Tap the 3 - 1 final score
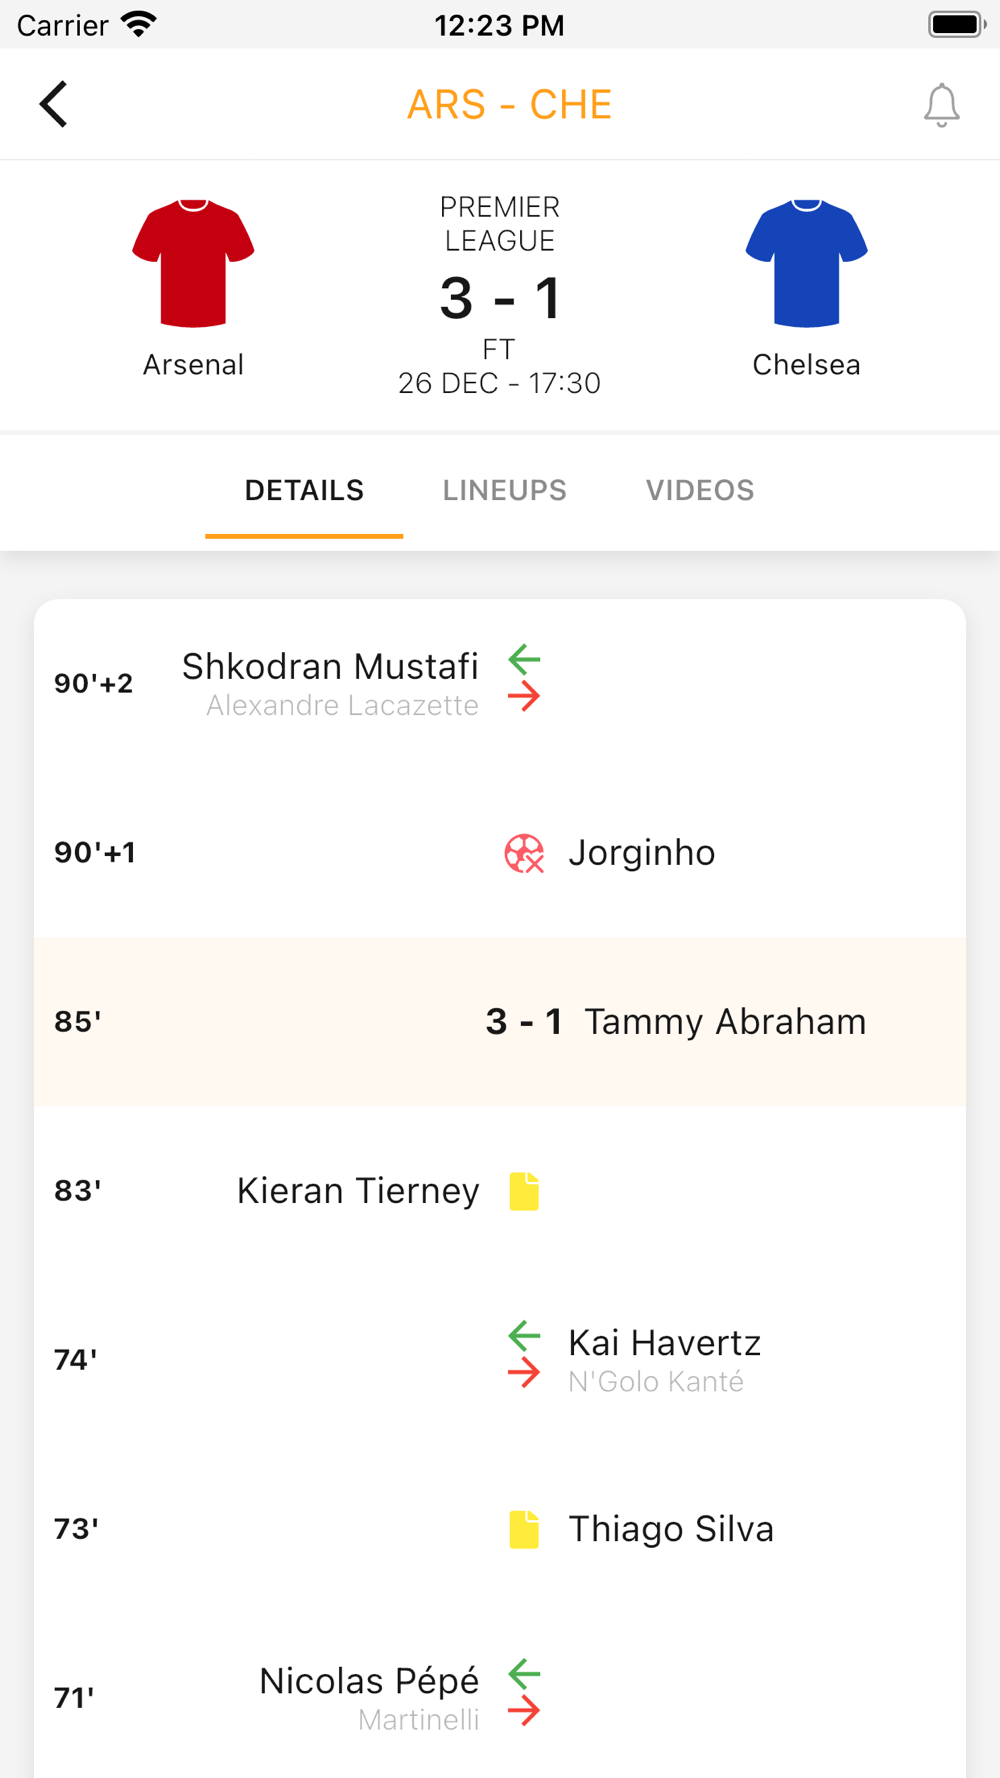Image resolution: width=1000 pixels, height=1778 pixels. [x=500, y=298]
